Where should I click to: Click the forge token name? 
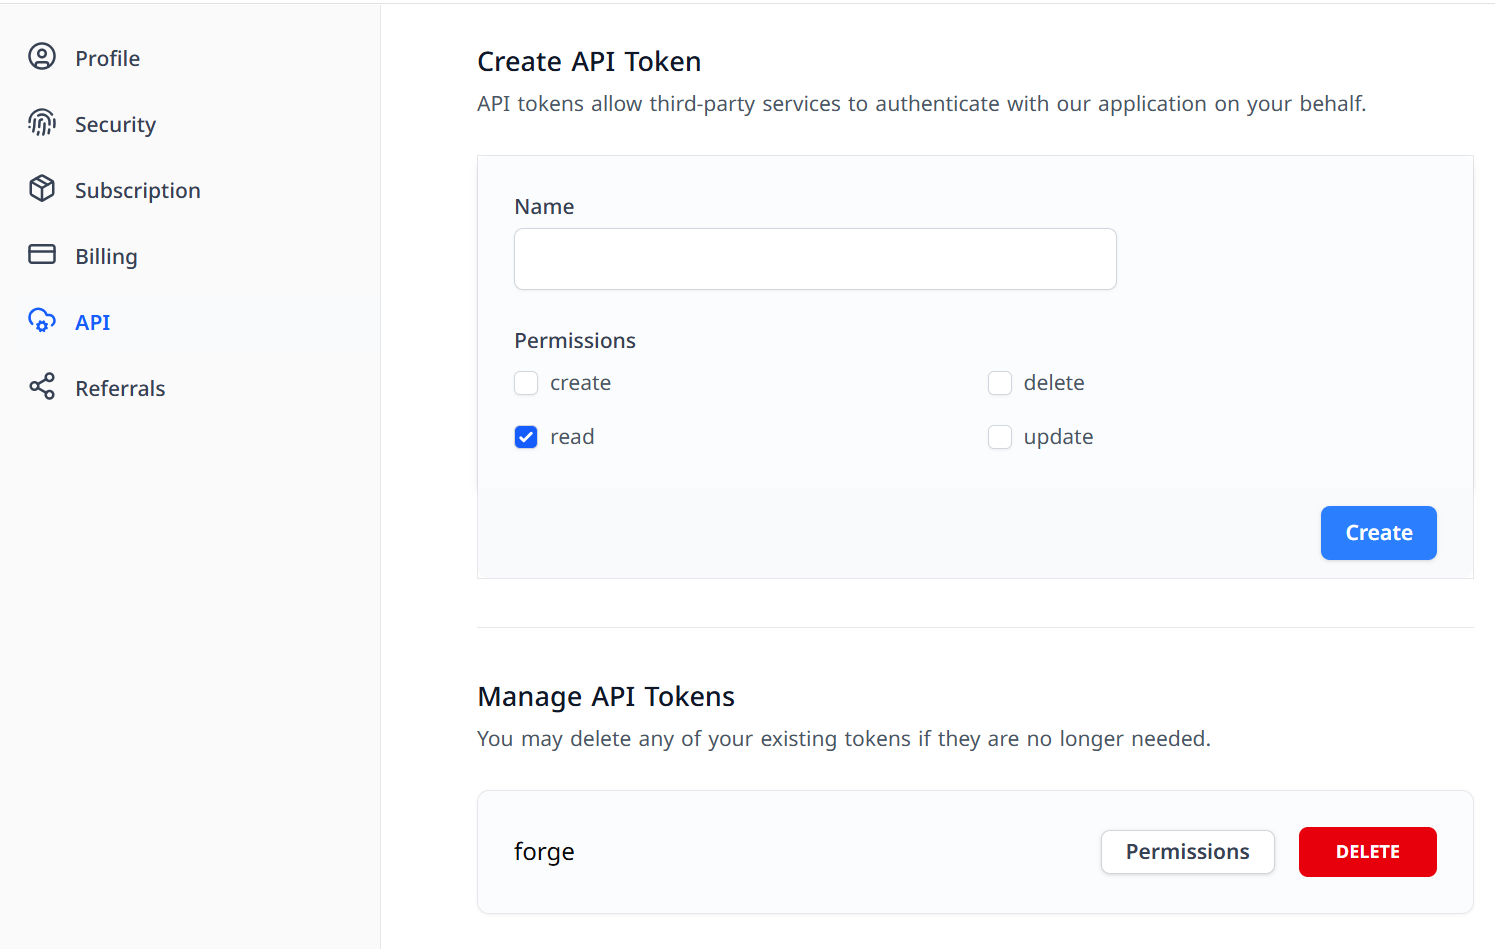(x=544, y=852)
